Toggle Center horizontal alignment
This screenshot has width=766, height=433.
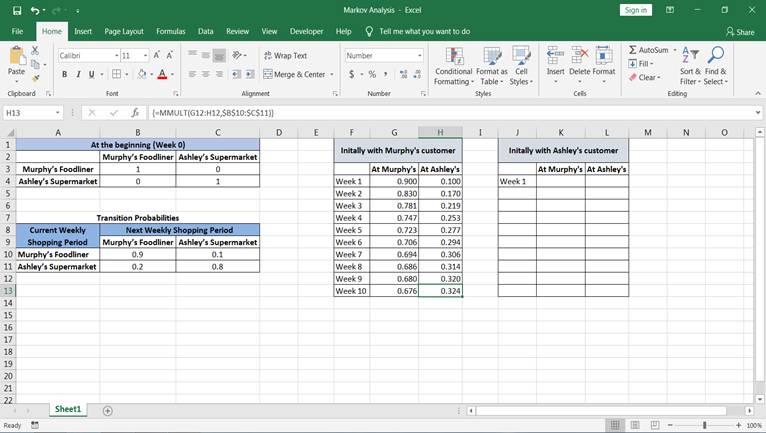click(206, 74)
